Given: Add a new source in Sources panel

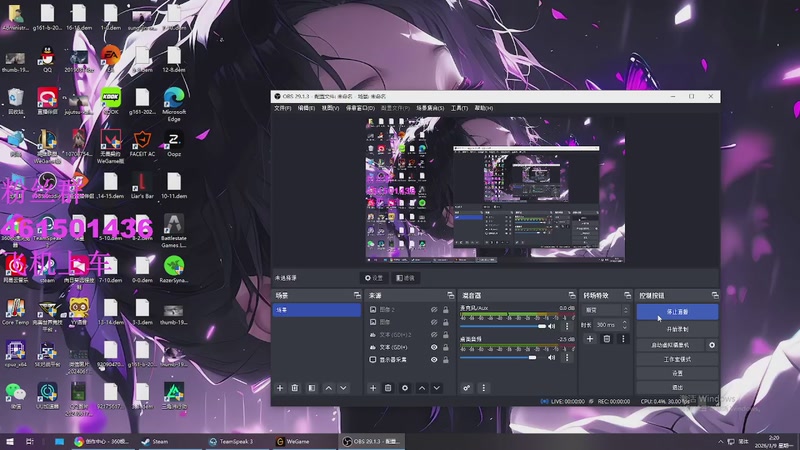Looking at the screenshot, I should tap(373, 388).
